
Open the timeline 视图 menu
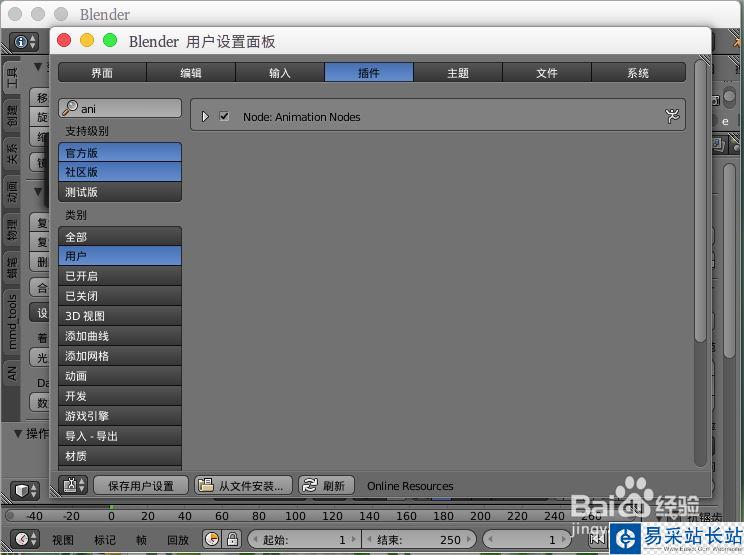pyautogui.click(x=63, y=540)
